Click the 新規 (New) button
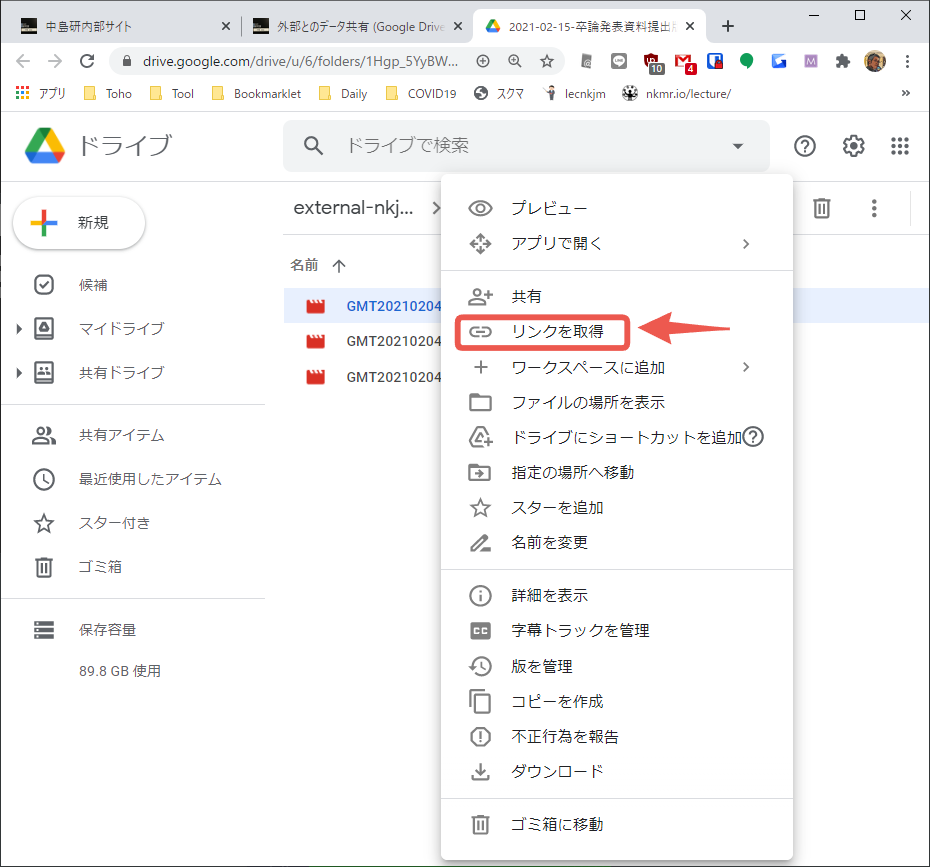930x867 pixels. (x=79, y=223)
